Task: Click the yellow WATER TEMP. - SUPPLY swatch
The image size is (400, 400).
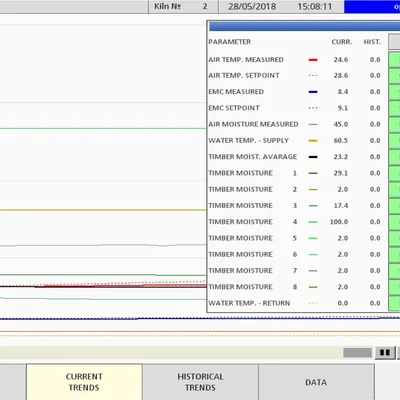Action: 313,141
